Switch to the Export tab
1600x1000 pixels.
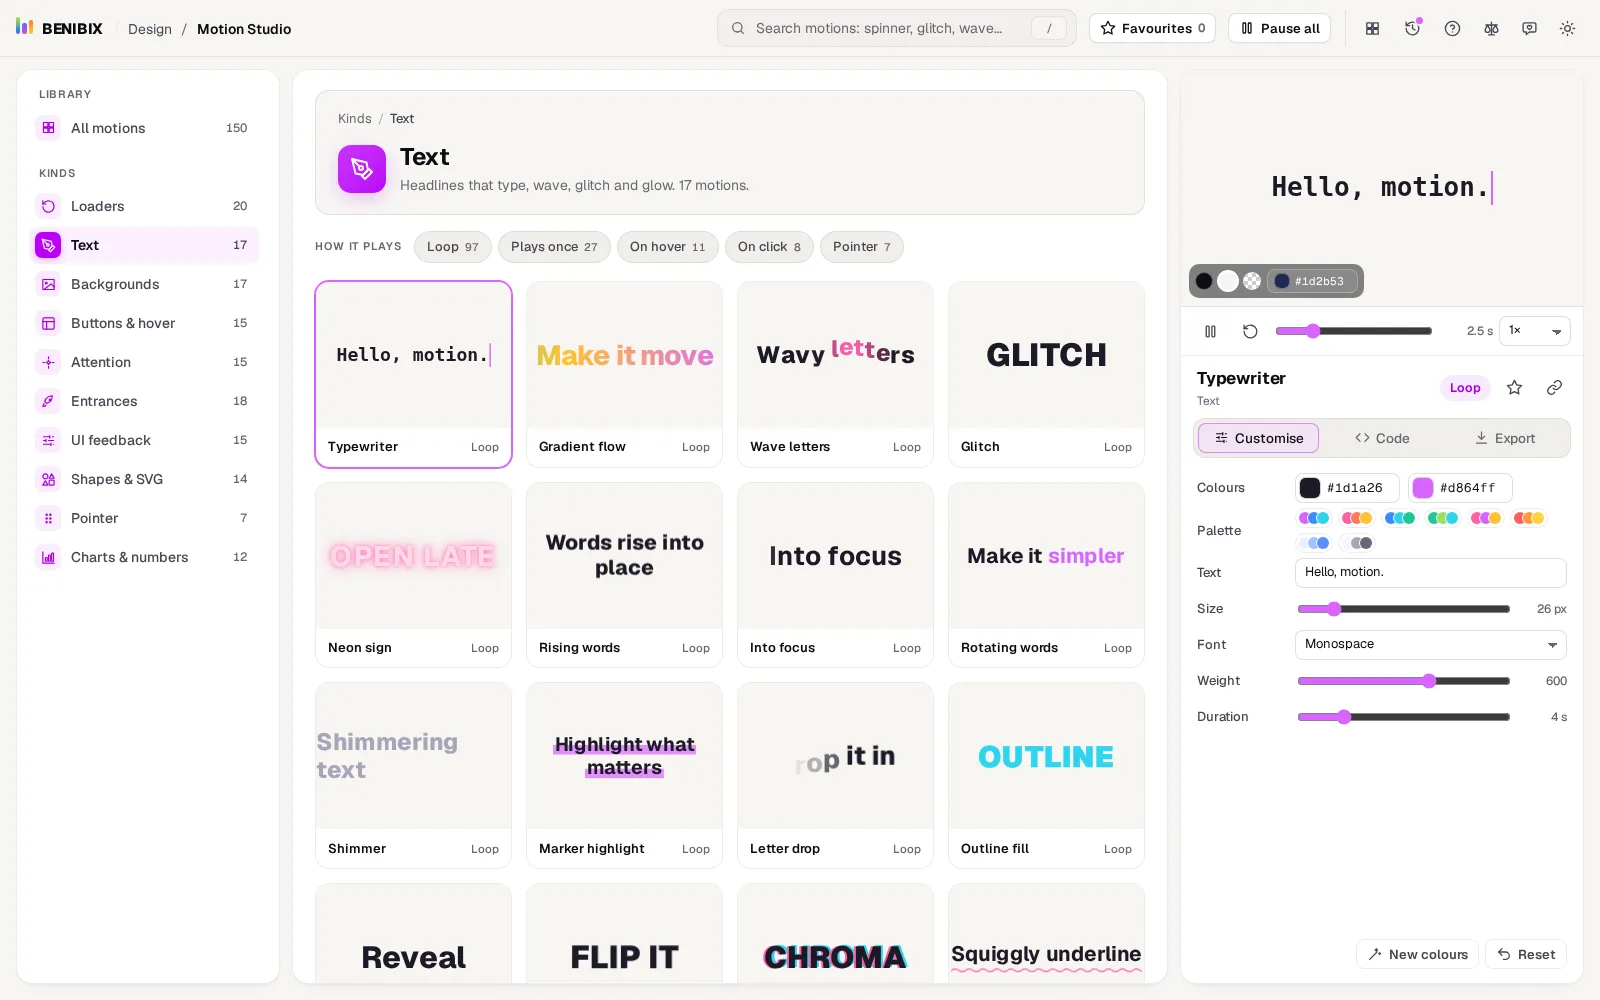1505,438
